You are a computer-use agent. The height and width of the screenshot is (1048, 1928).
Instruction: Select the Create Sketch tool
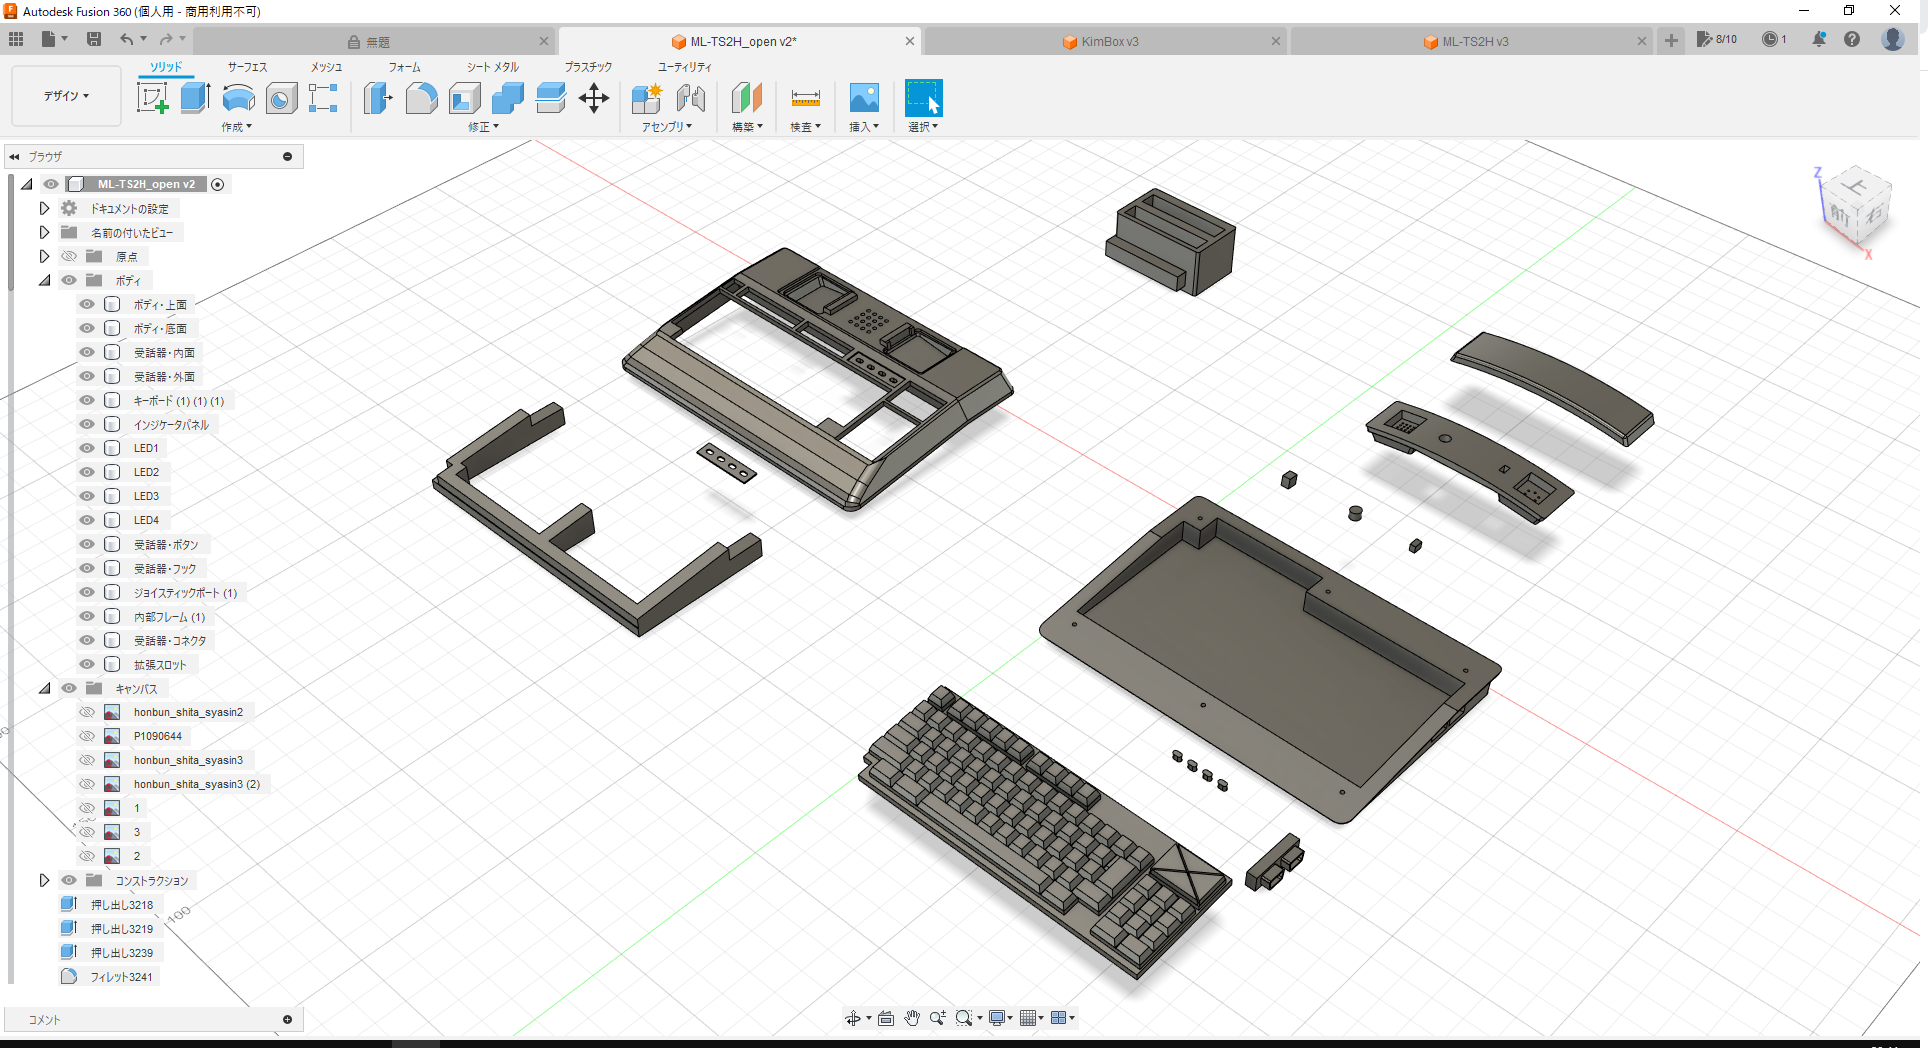coord(153,97)
